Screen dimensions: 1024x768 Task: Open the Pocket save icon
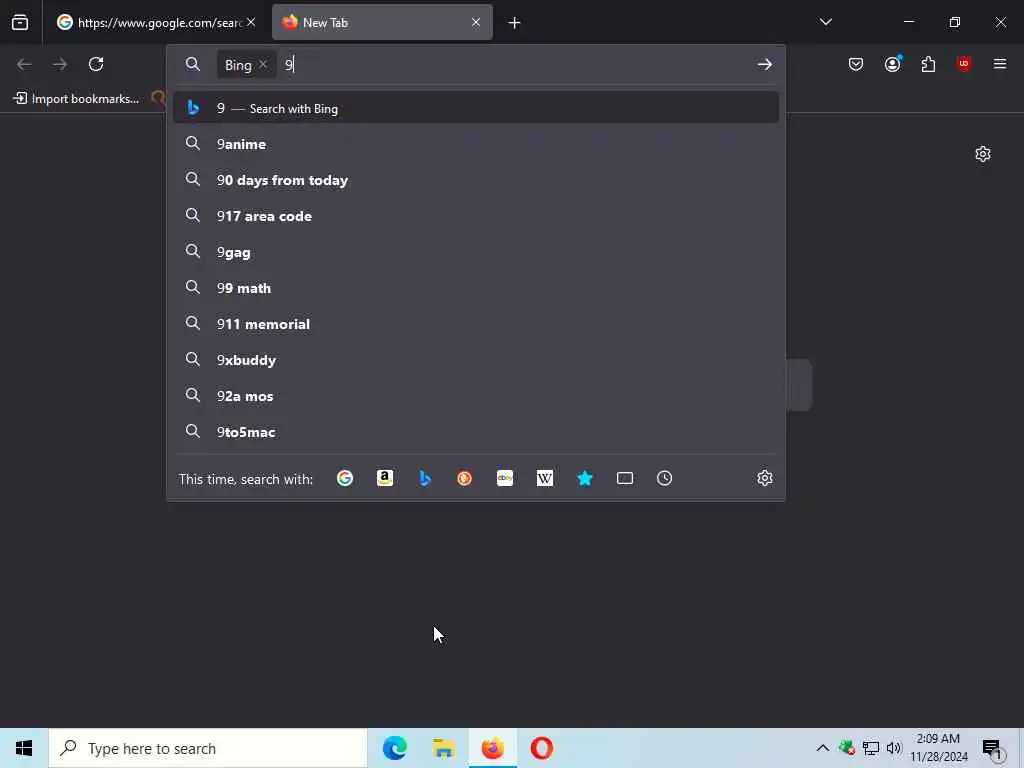click(856, 64)
